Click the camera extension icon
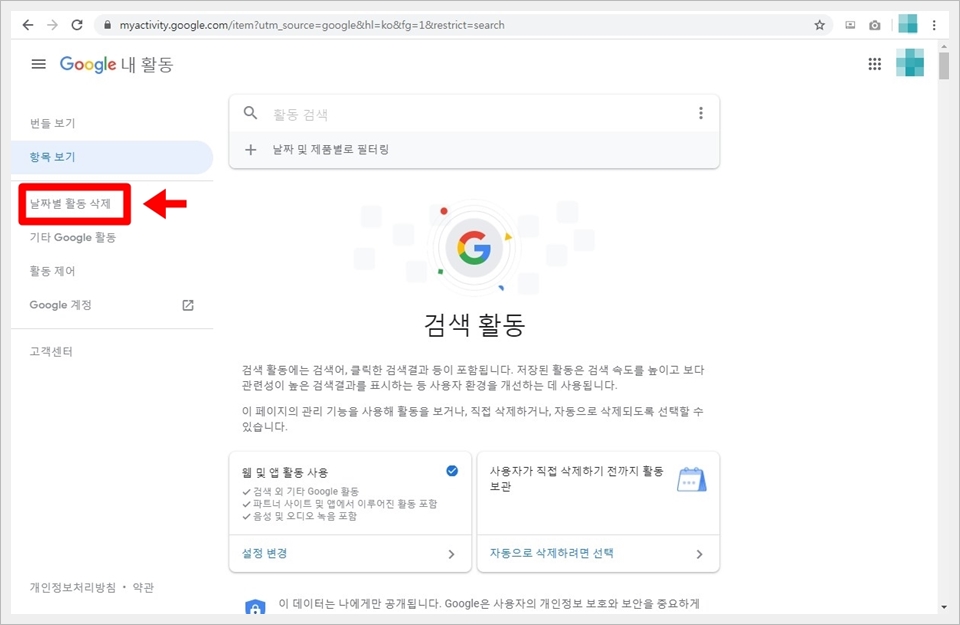Screen dimensions: 960x625 pos(875,25)
